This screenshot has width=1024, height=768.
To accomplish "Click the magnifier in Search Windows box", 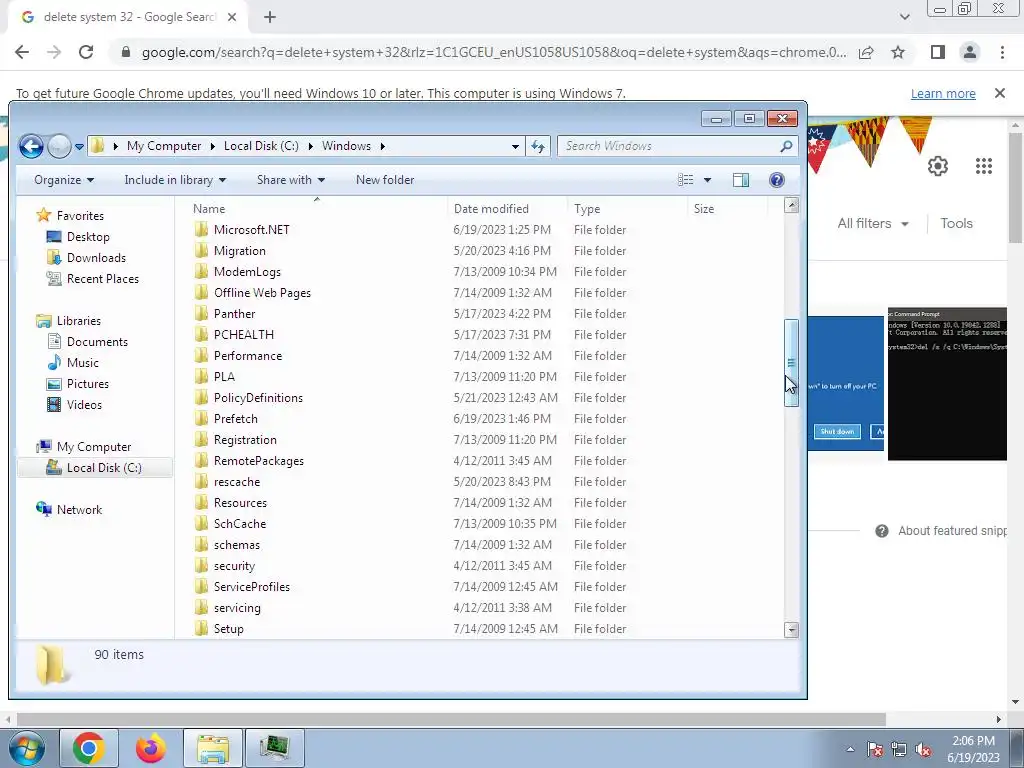I will pyautogui.click(x=786, y=146).
